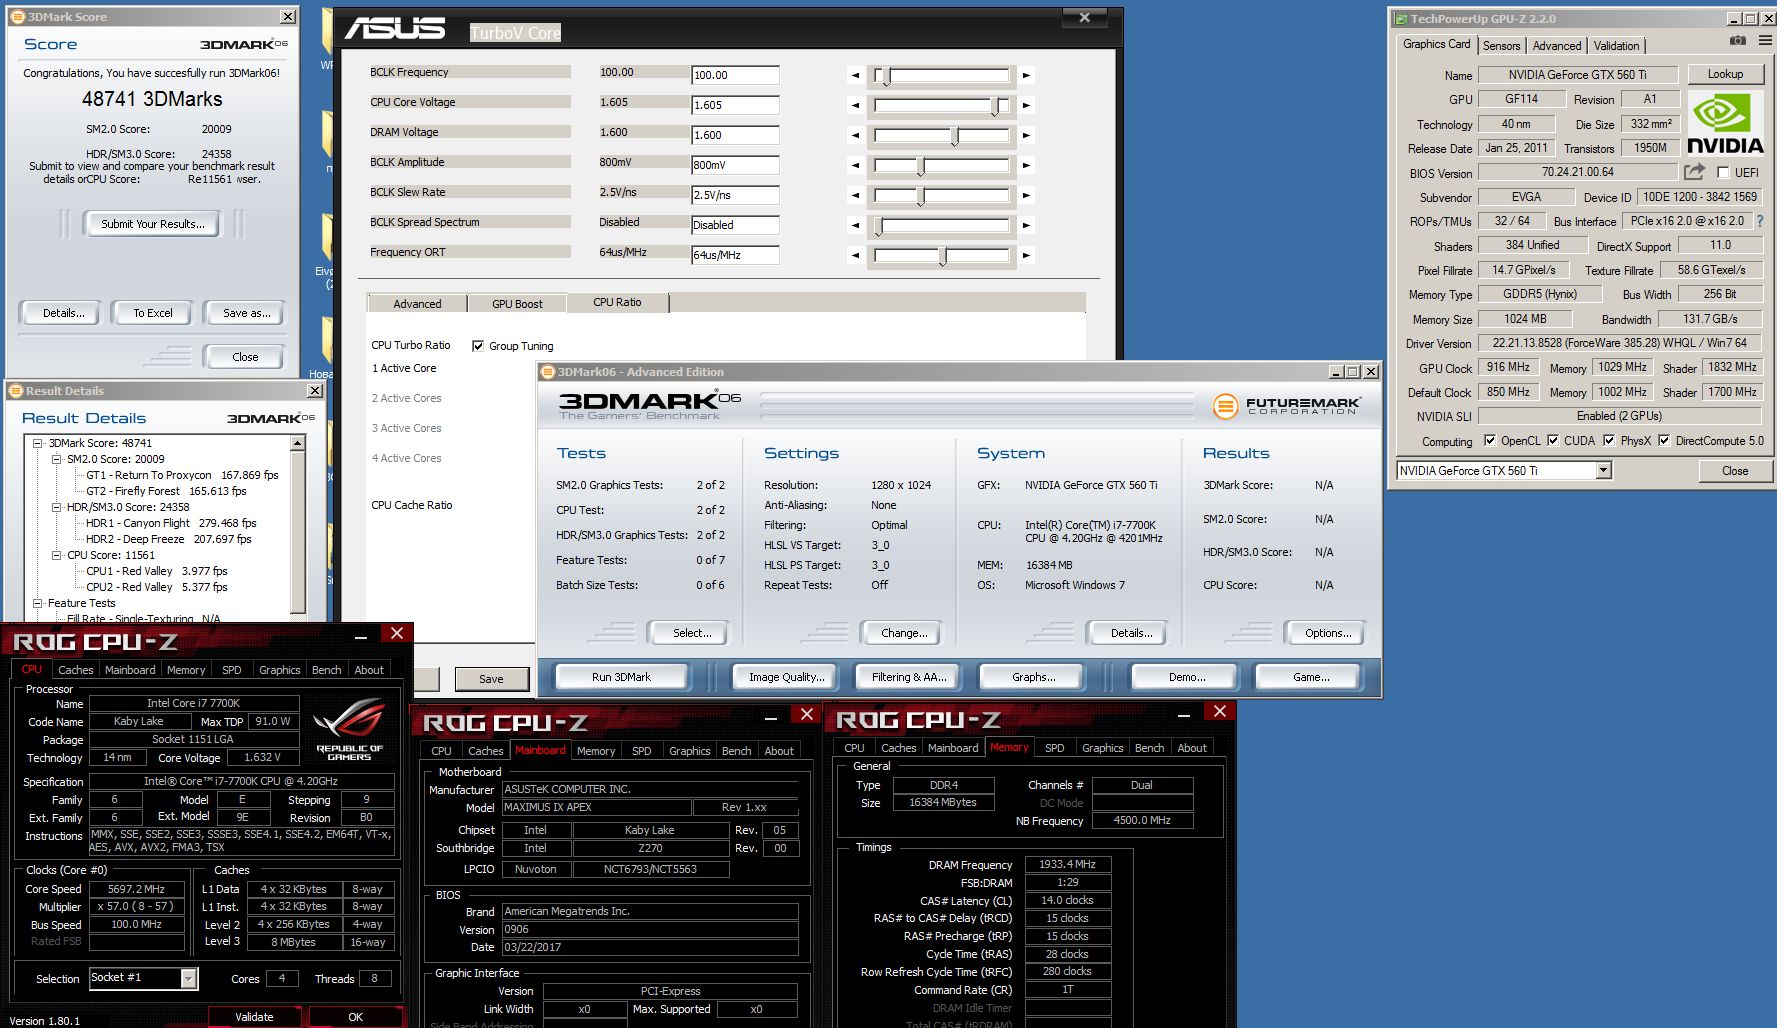This screenshot has height=1028, width=1777.
Task: Click the GPU-Z title bar app icon
Action: tap(1401, 18)
